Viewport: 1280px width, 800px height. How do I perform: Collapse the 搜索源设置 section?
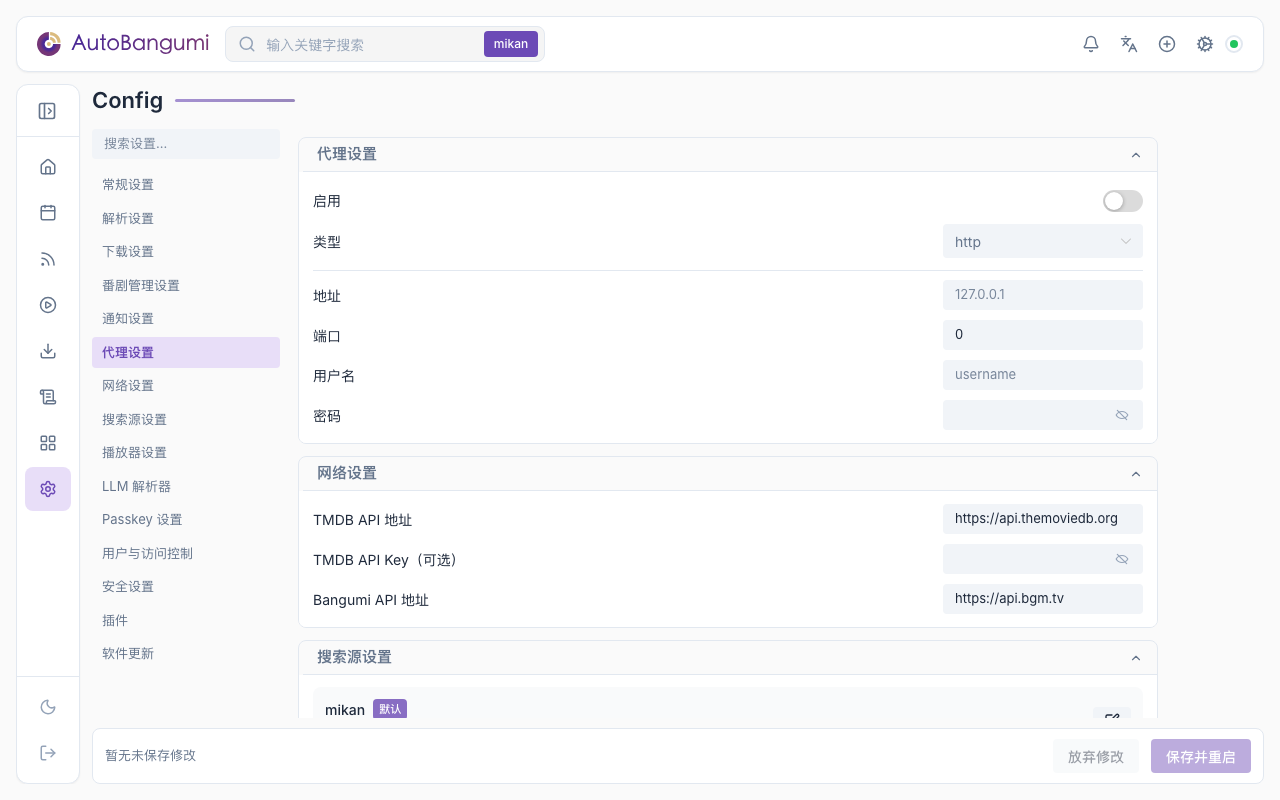[1136, 658]
